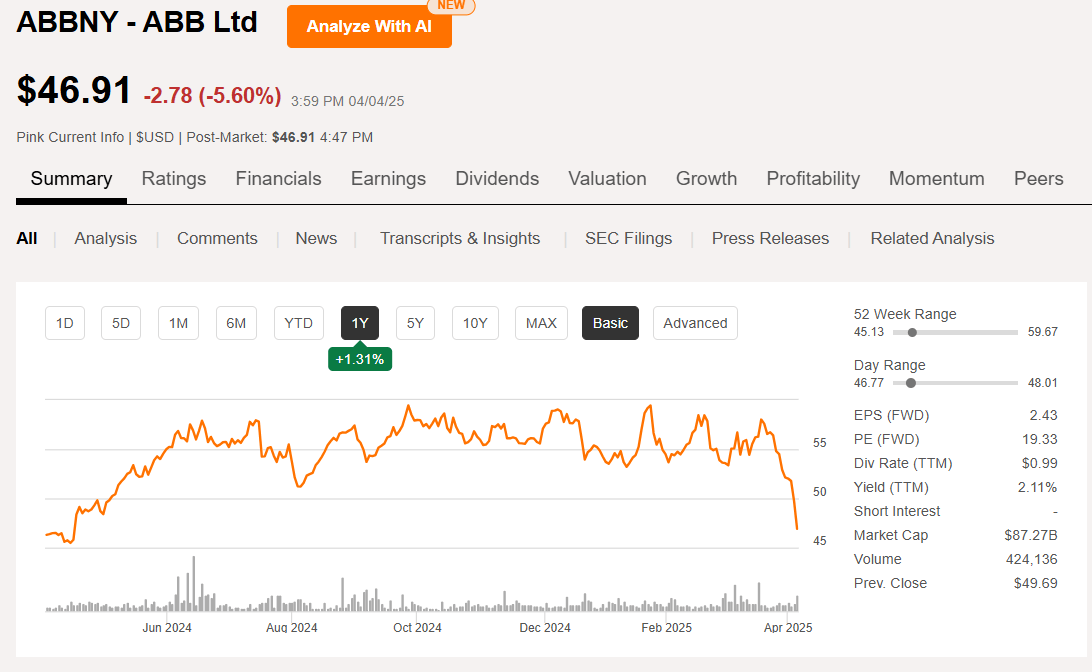Screen dimensions: 1092x672
Task: Click the Day Range slider marker
Action: (910, 382)
